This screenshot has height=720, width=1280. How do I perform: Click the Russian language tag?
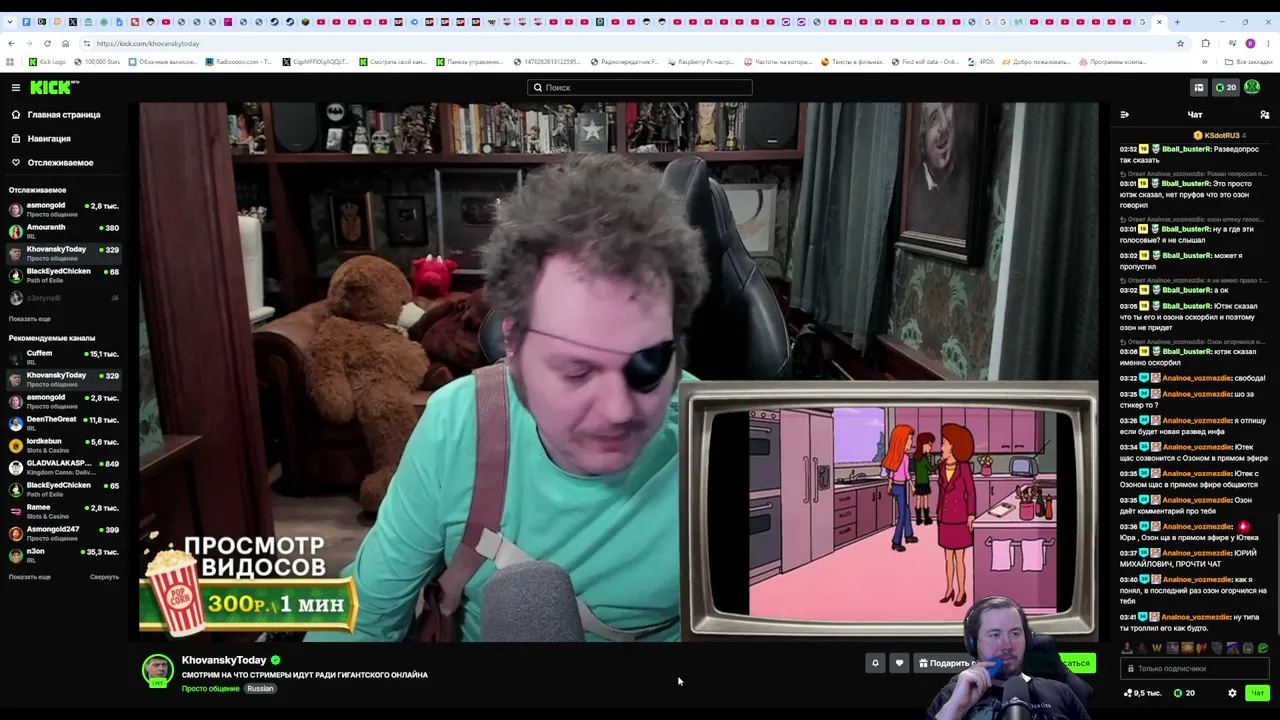coord(260,689)
